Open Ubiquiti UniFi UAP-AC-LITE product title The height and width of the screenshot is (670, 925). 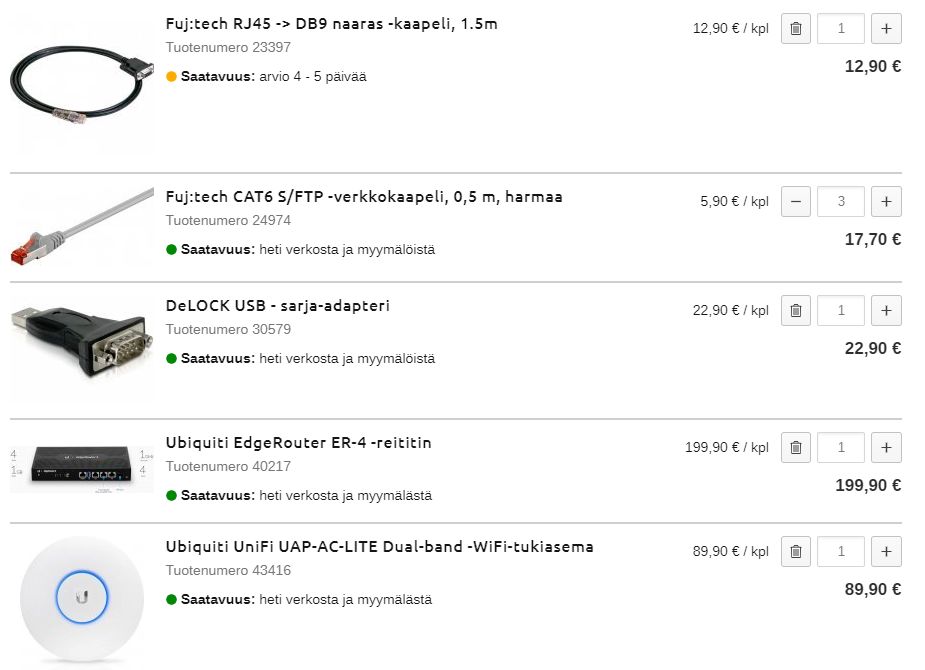point(379,547)
